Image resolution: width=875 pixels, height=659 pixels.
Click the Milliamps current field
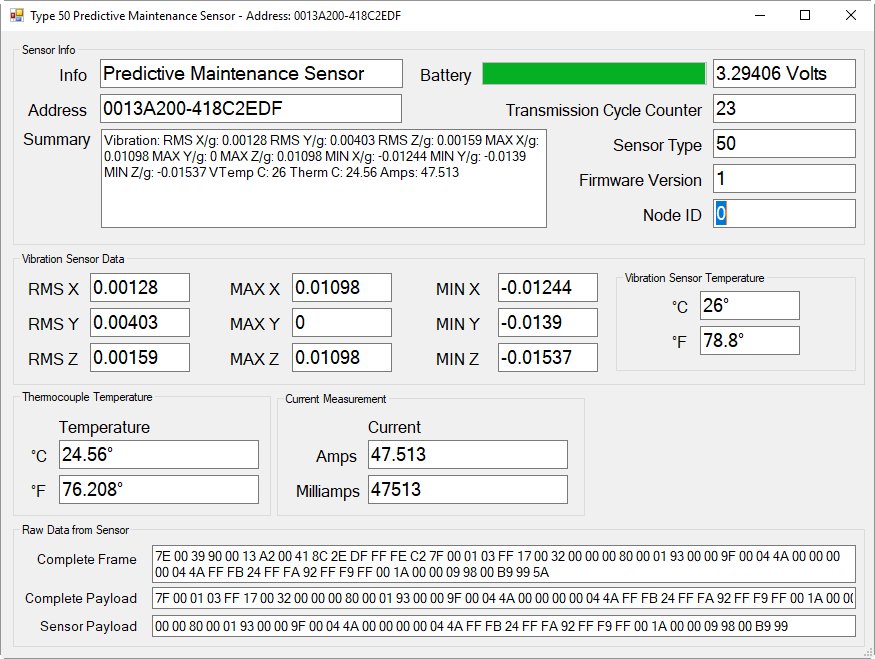pyautogui.click(x=468, y=489)
